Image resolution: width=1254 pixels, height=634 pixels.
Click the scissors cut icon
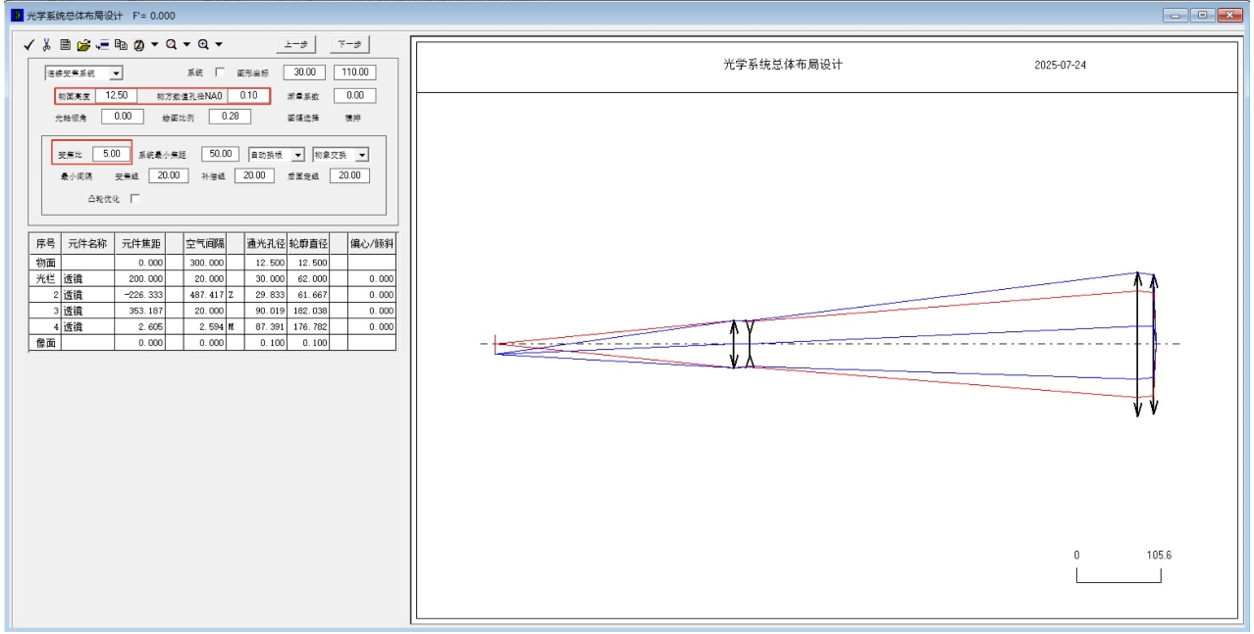(46, 45)
